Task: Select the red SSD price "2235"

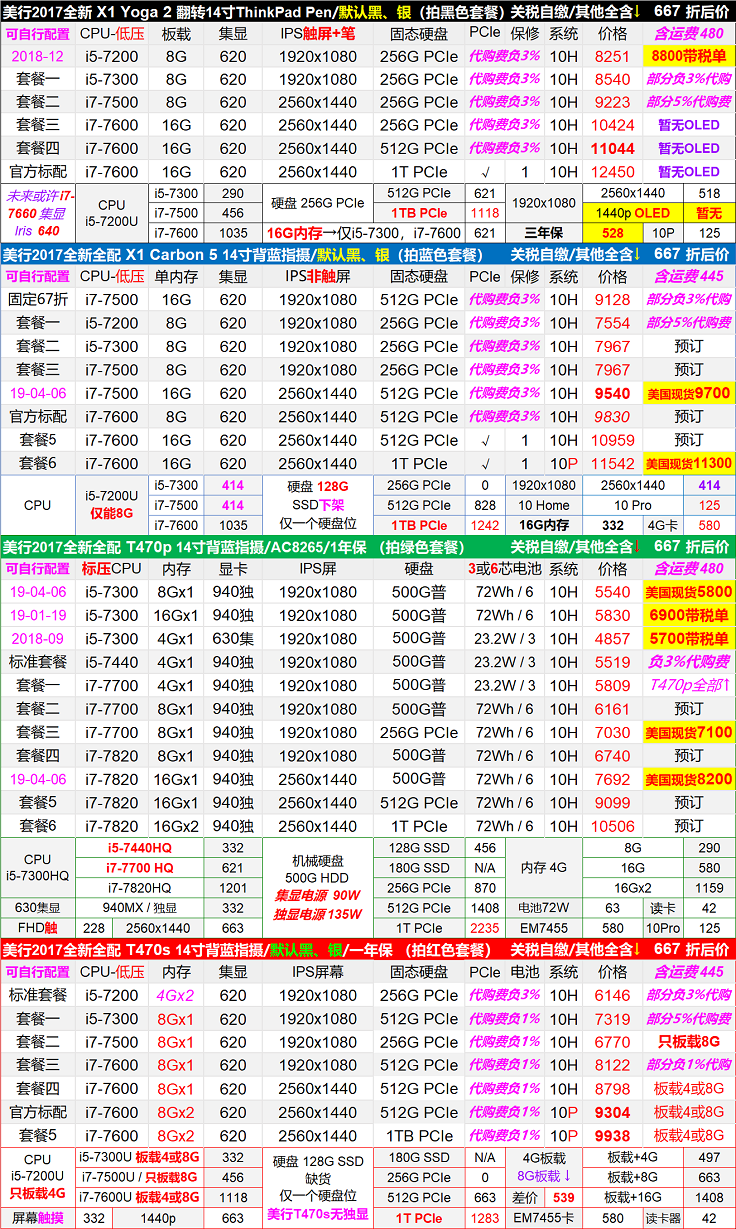Action: pyautogui.click(x=485, y=928)
